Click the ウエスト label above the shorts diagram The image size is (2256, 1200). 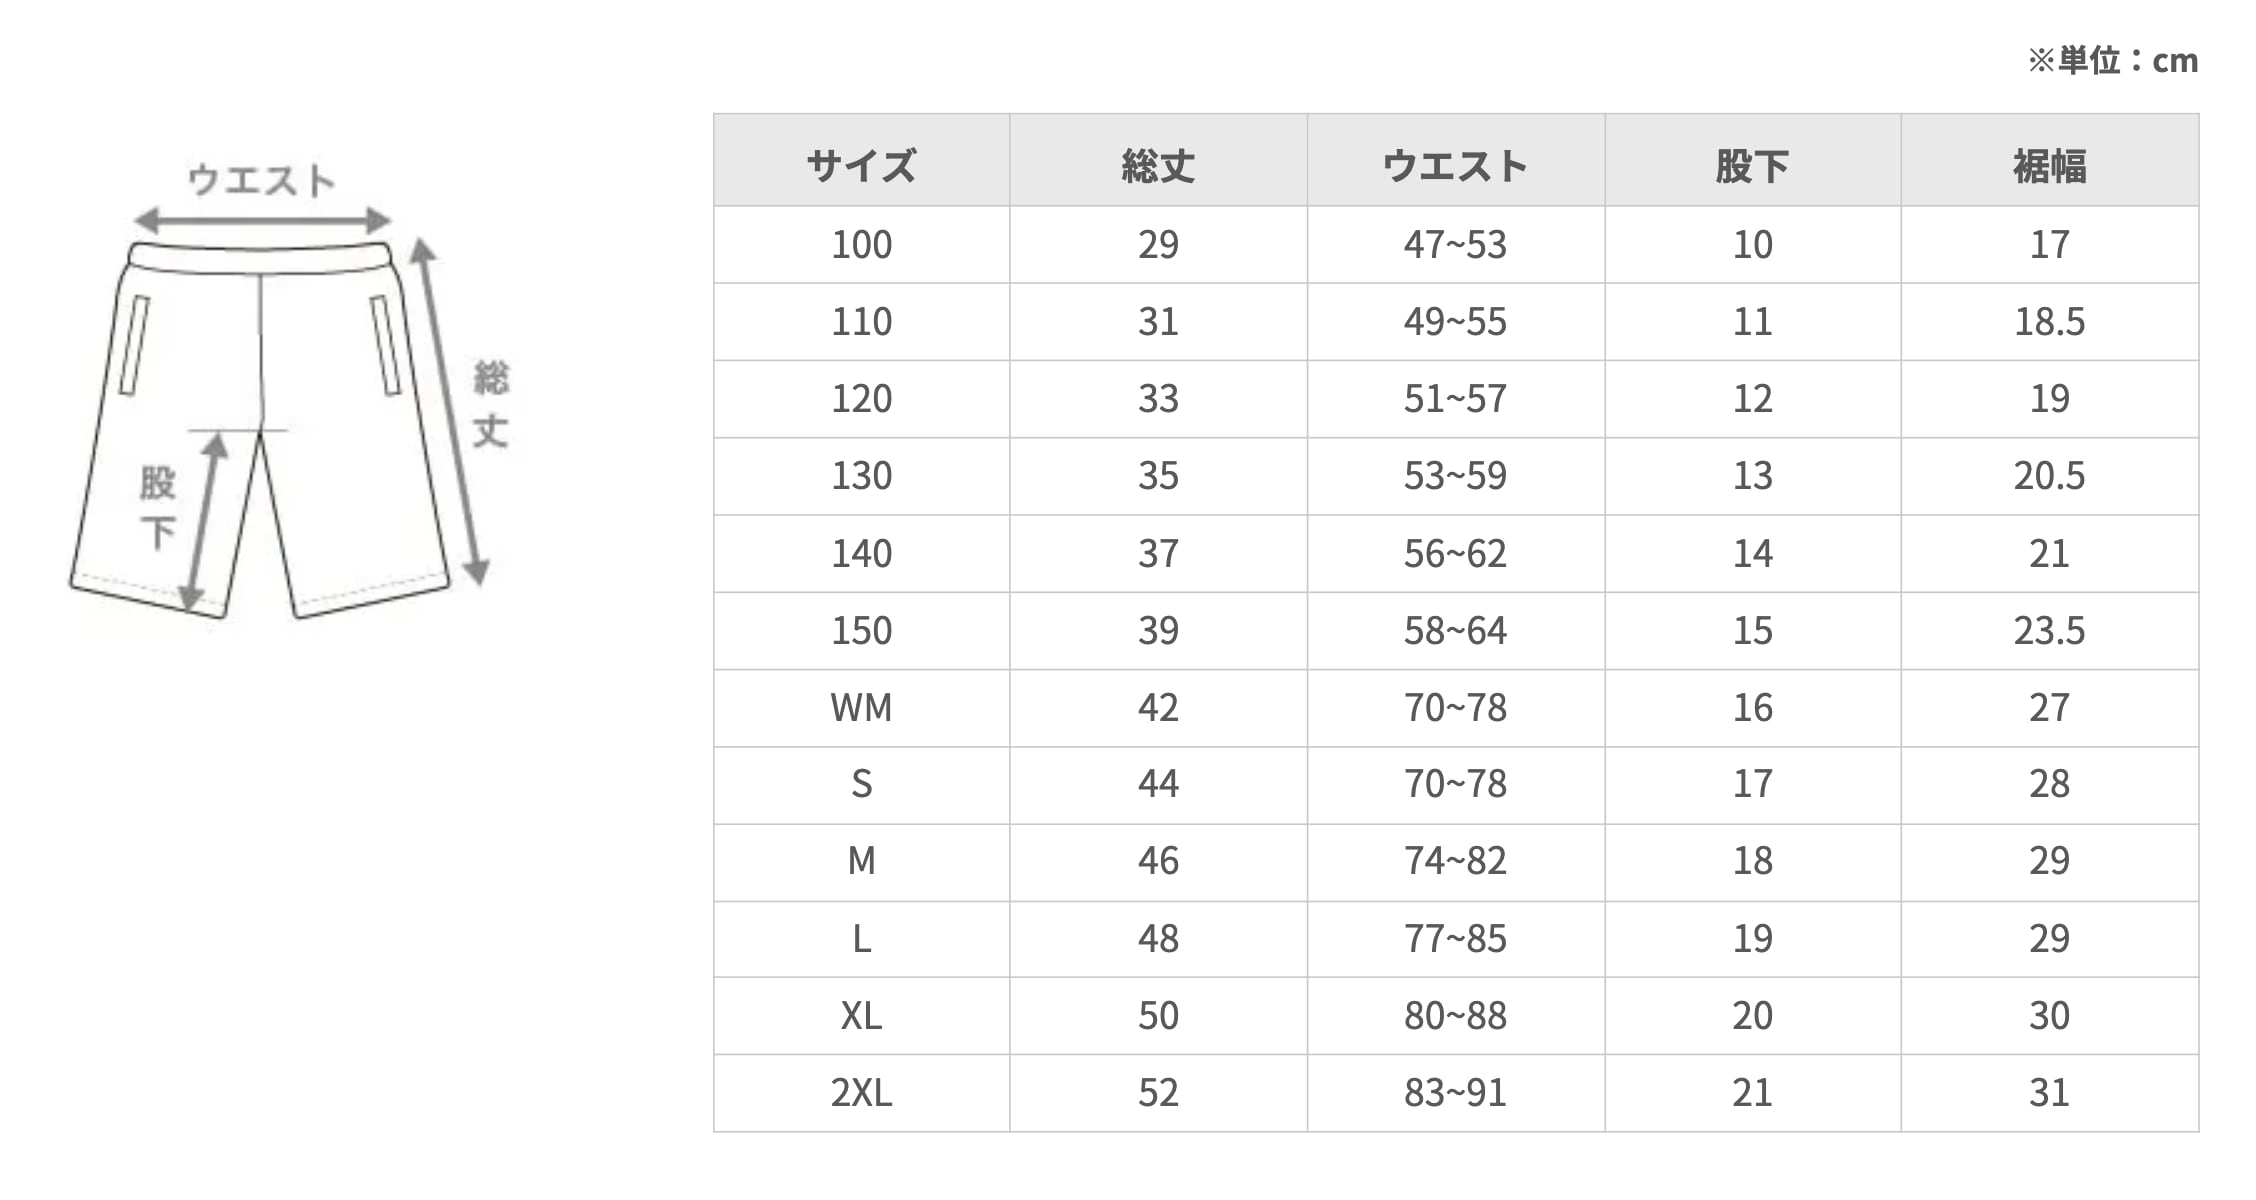(x=261, y=180)
